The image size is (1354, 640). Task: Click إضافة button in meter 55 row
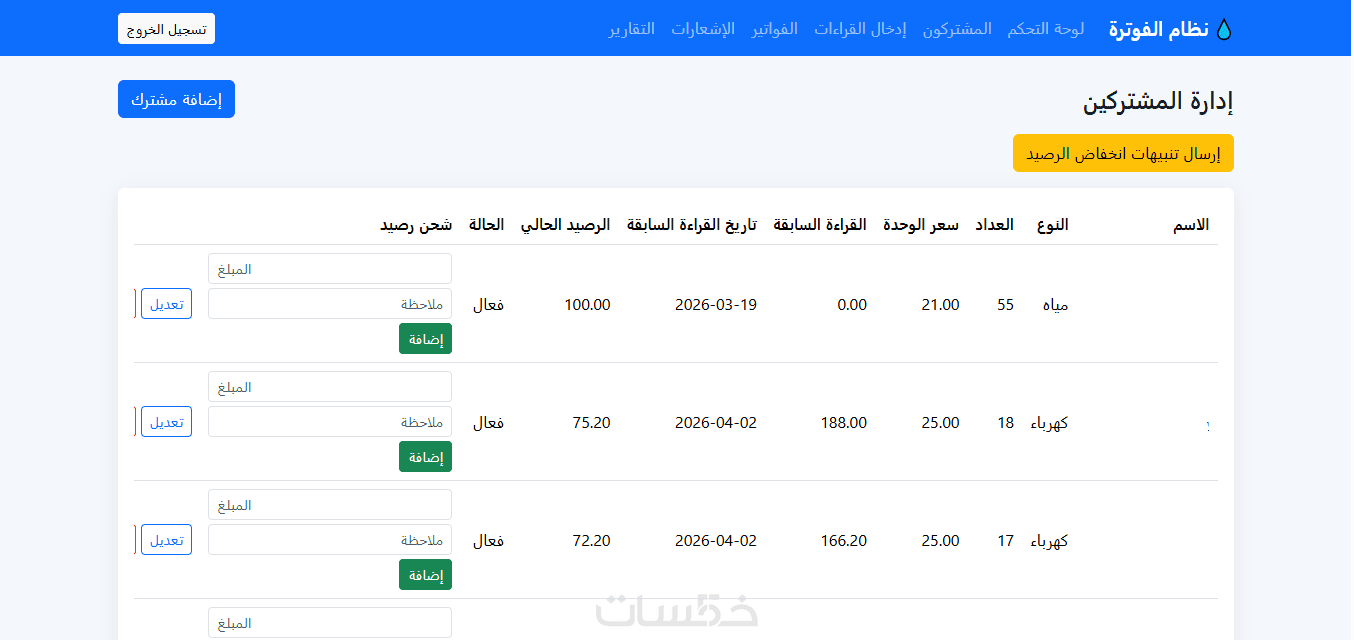[425, 339]
